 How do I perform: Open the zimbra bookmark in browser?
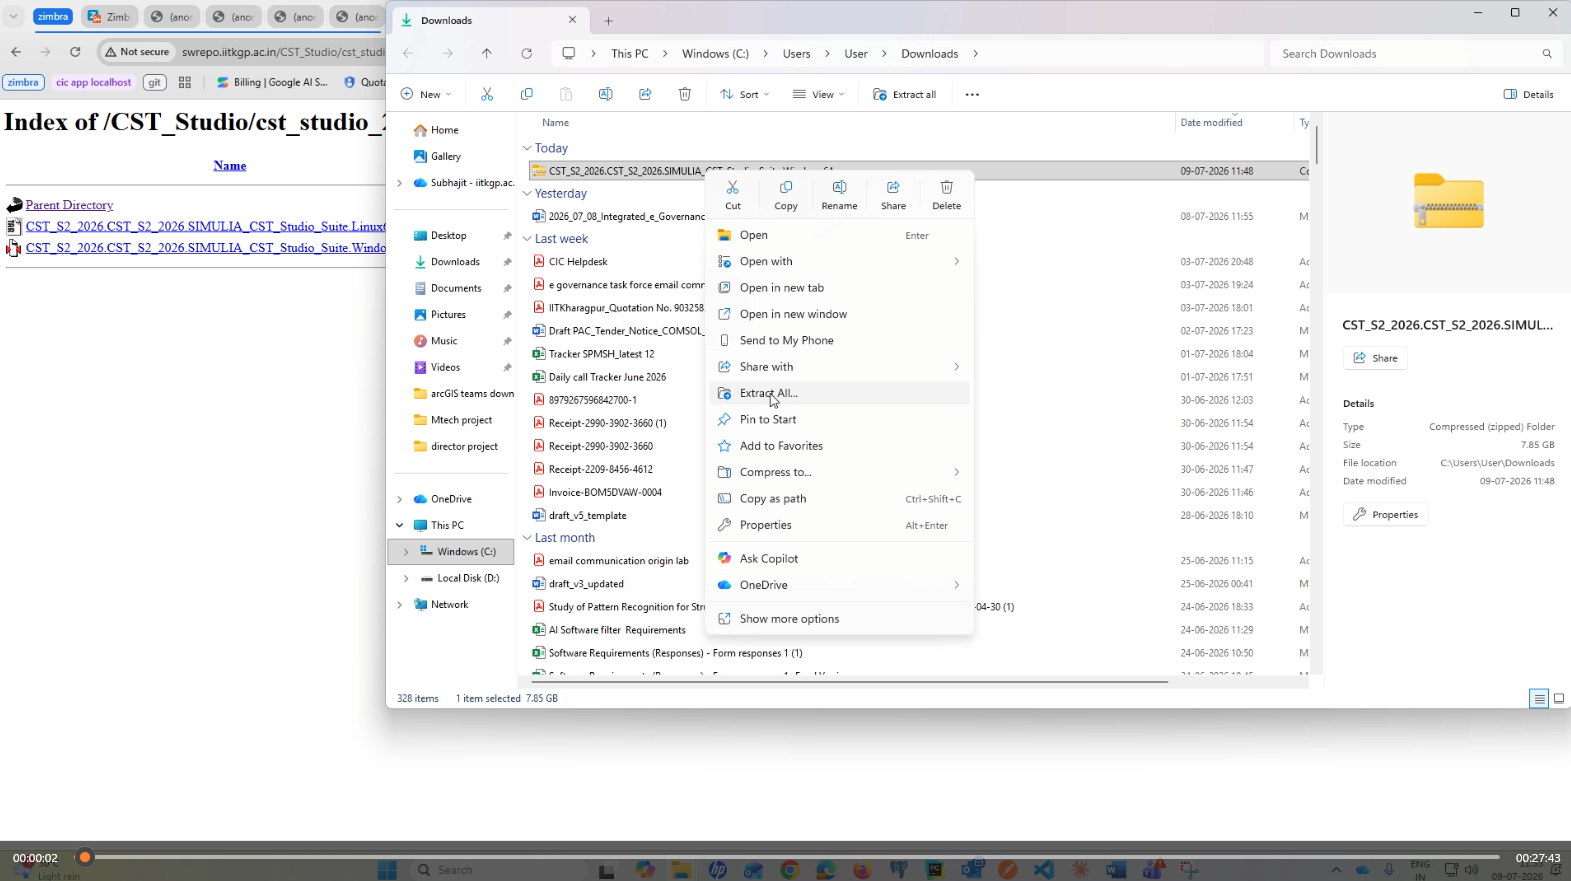(x=22, y=82)
